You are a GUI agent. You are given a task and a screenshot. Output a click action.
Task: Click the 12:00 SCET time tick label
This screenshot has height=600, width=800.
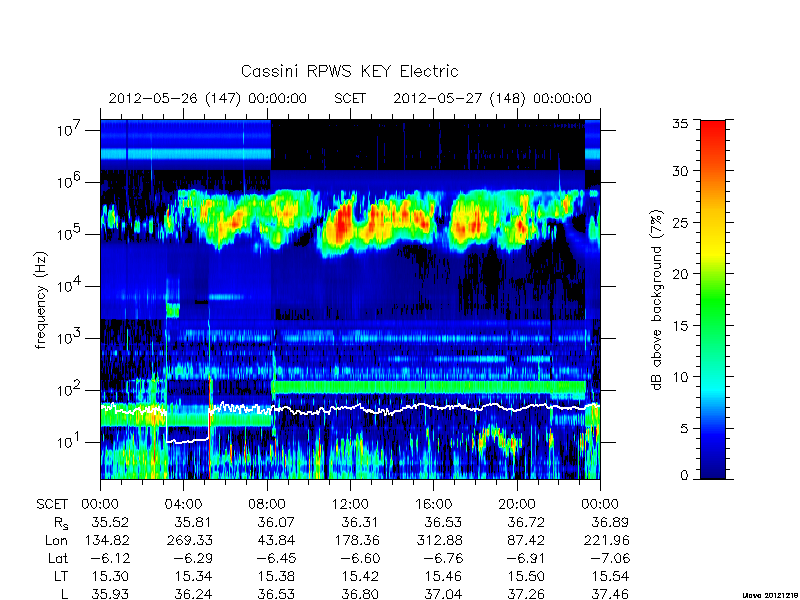tap(350, 504)
